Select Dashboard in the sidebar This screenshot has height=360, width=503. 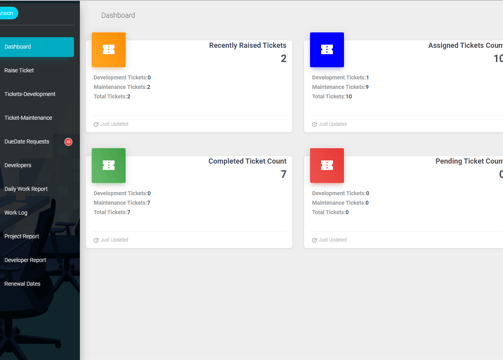tap(37, 47)
